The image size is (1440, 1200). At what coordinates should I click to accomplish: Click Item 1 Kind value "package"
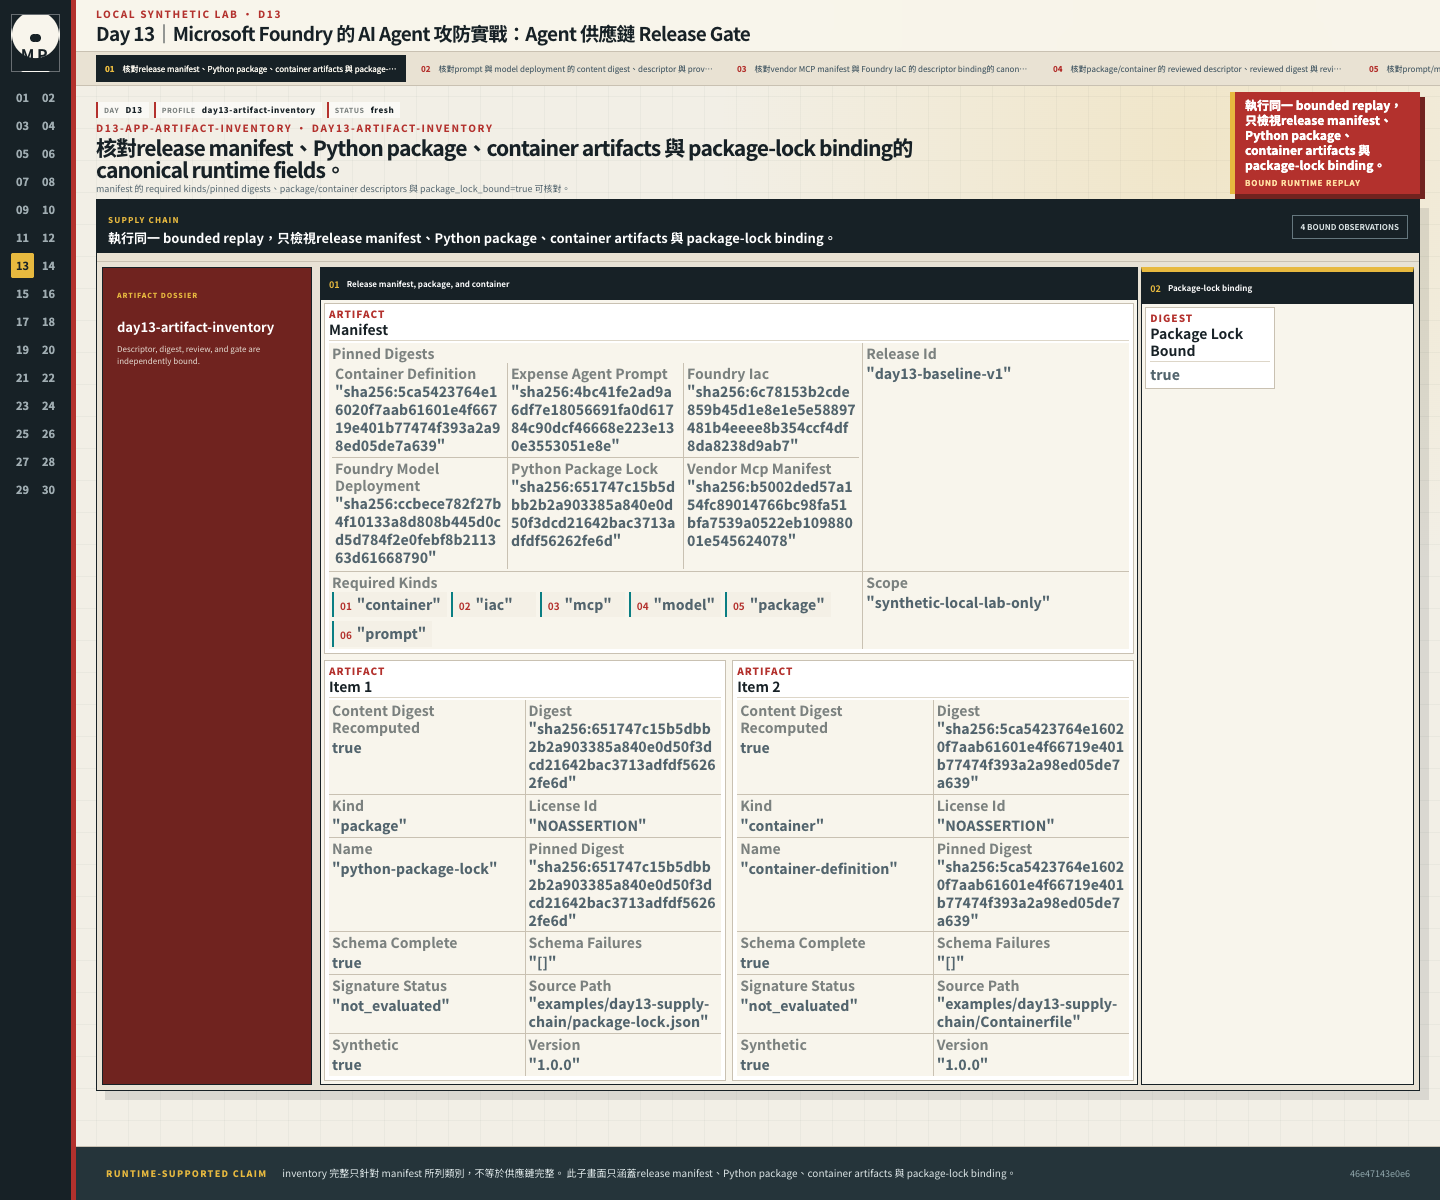coord(370,826)
